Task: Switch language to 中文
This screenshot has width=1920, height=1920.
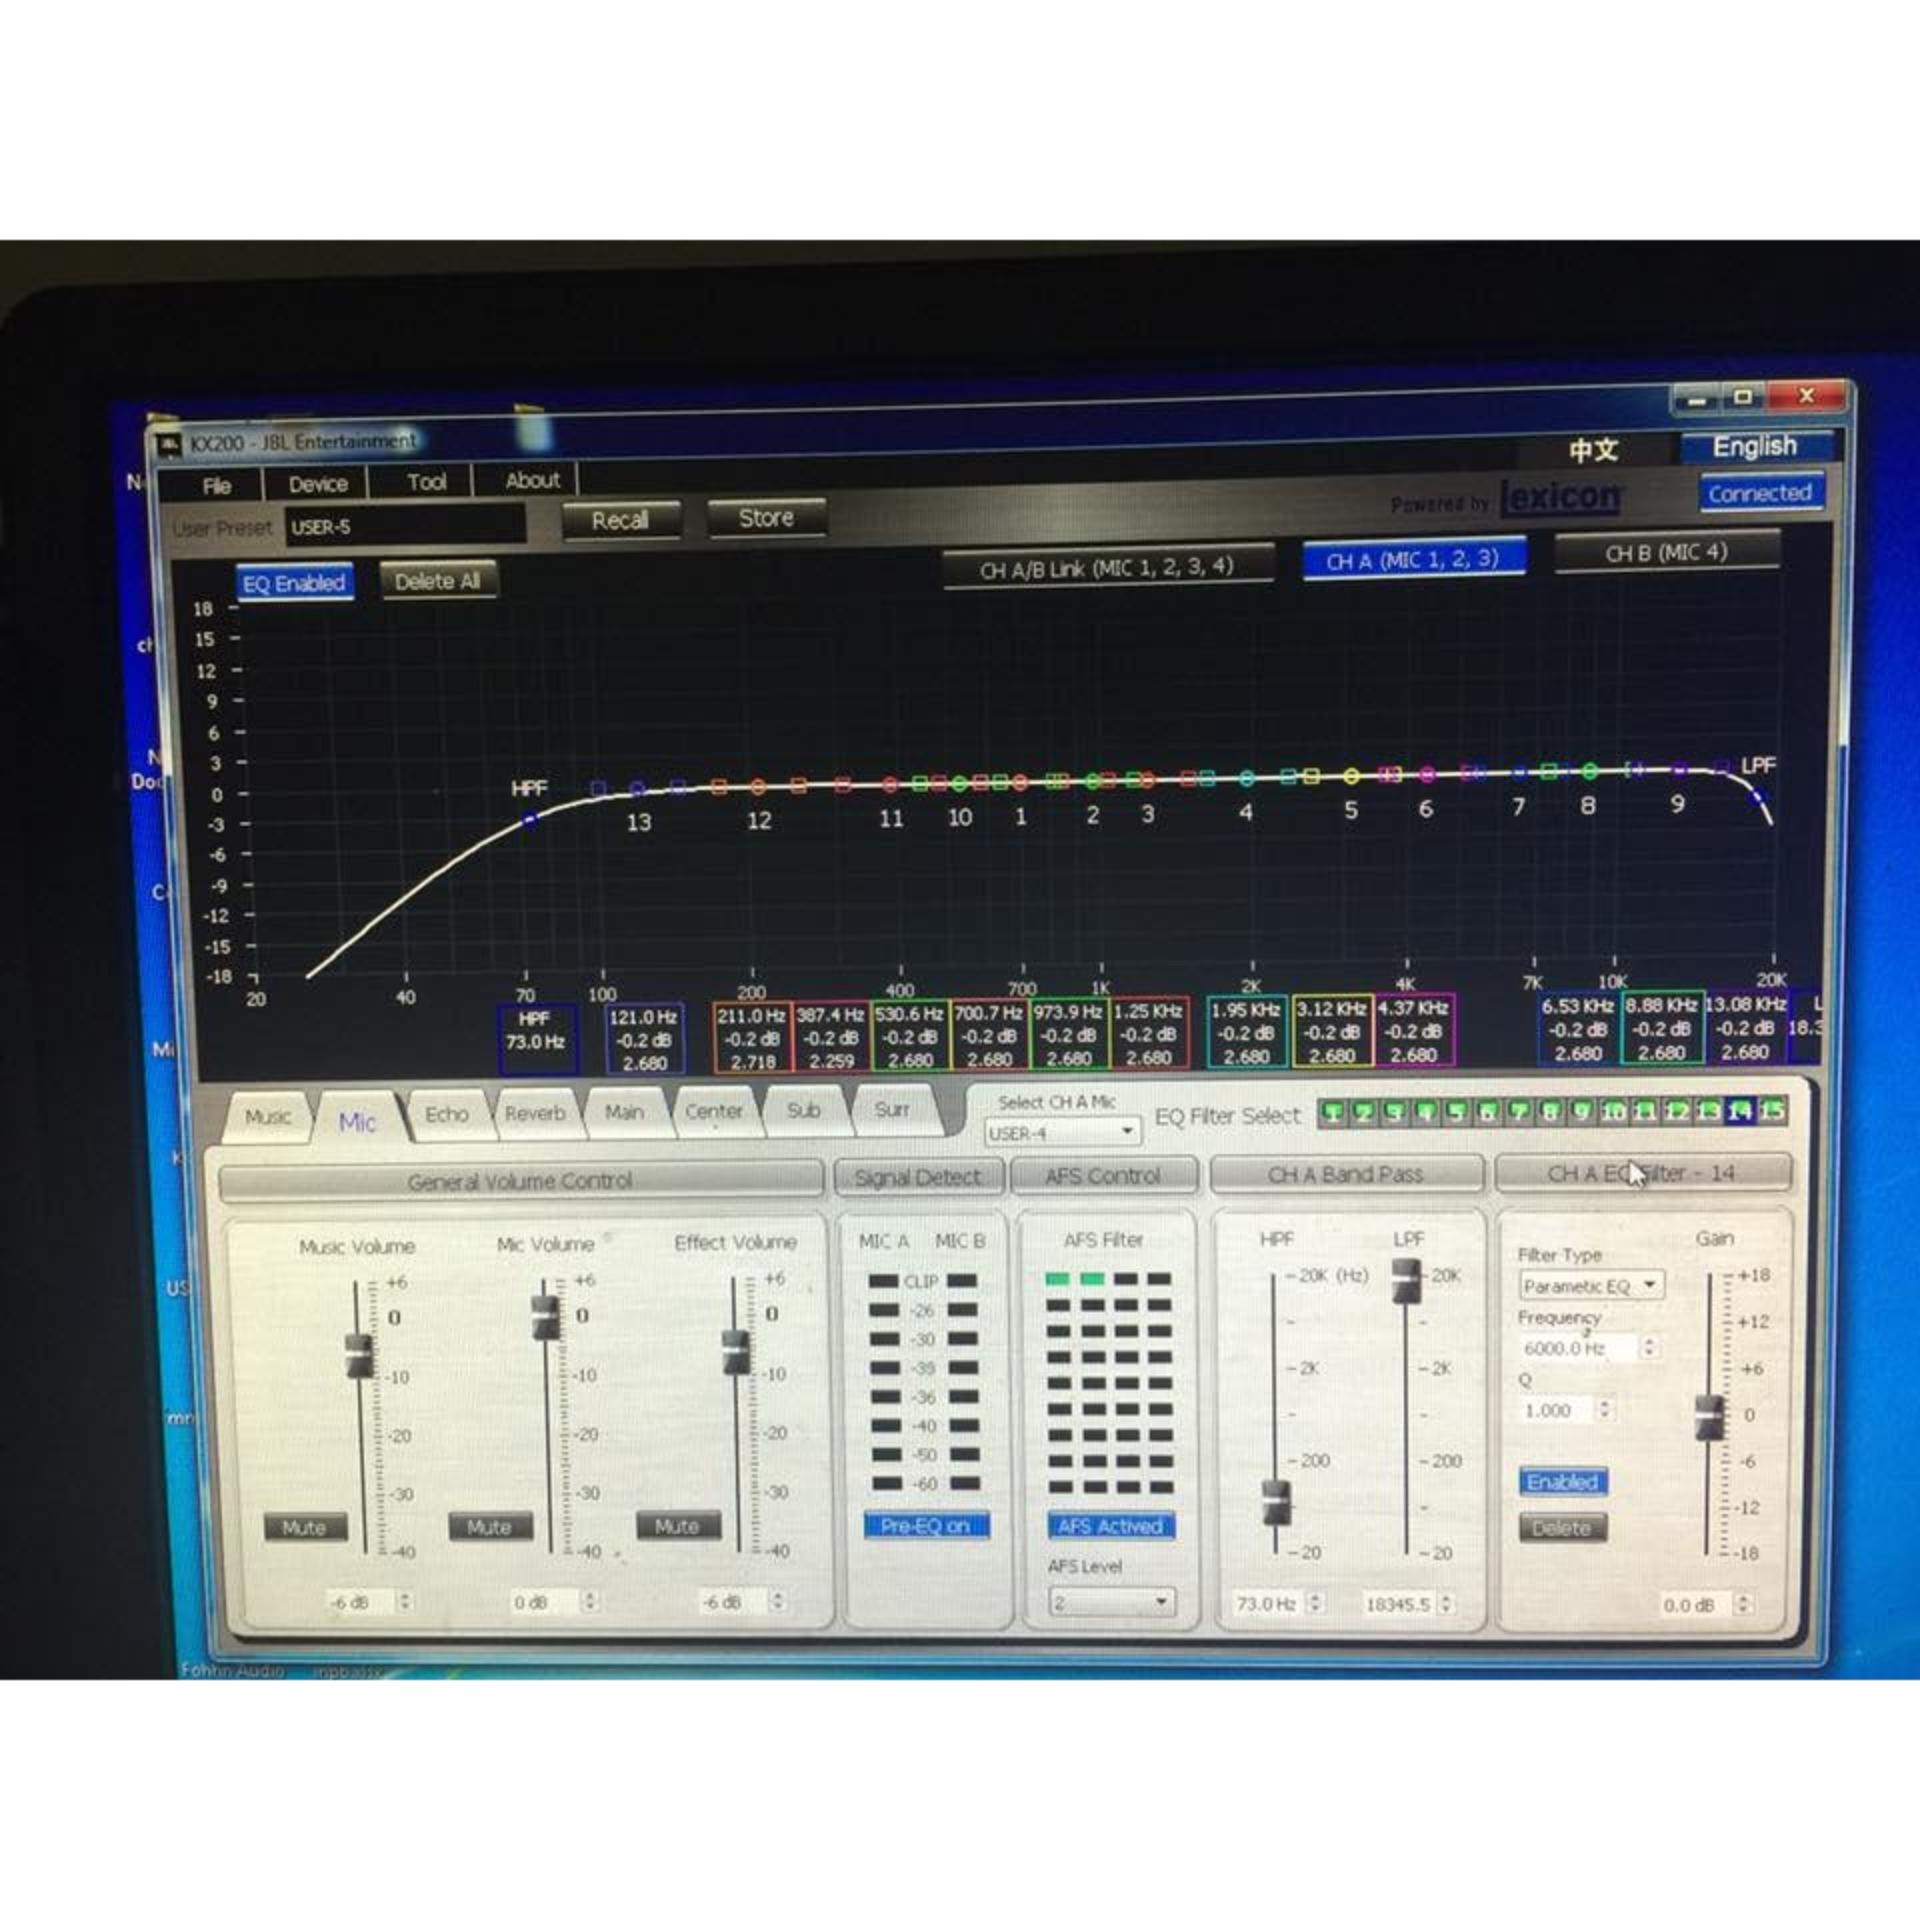Action: tap(1593, 450)
